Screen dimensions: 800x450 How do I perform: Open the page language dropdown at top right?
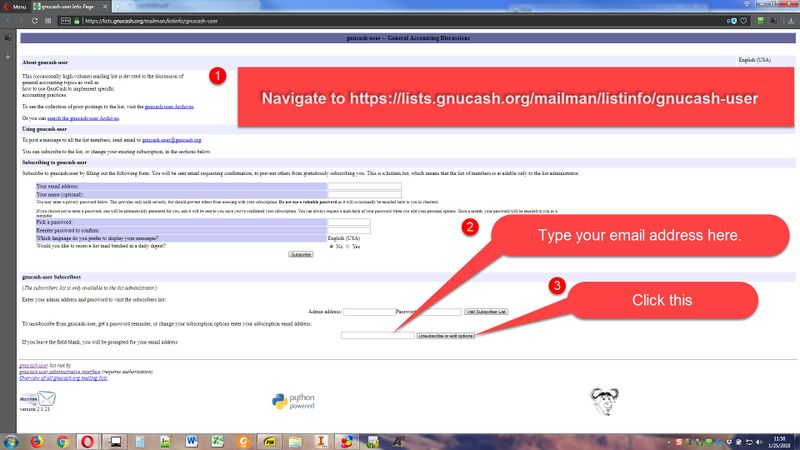coord(755,60)
